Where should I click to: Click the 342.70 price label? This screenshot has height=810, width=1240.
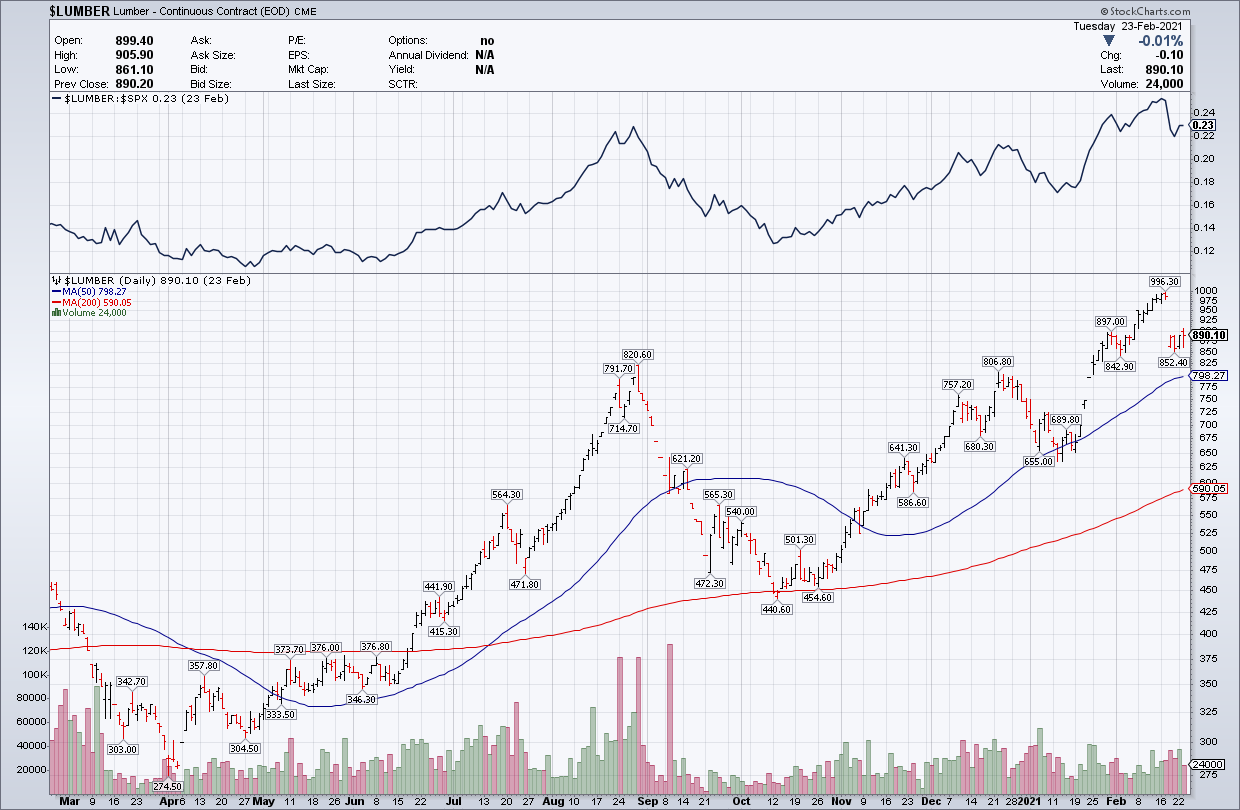(x=132, y=681)
